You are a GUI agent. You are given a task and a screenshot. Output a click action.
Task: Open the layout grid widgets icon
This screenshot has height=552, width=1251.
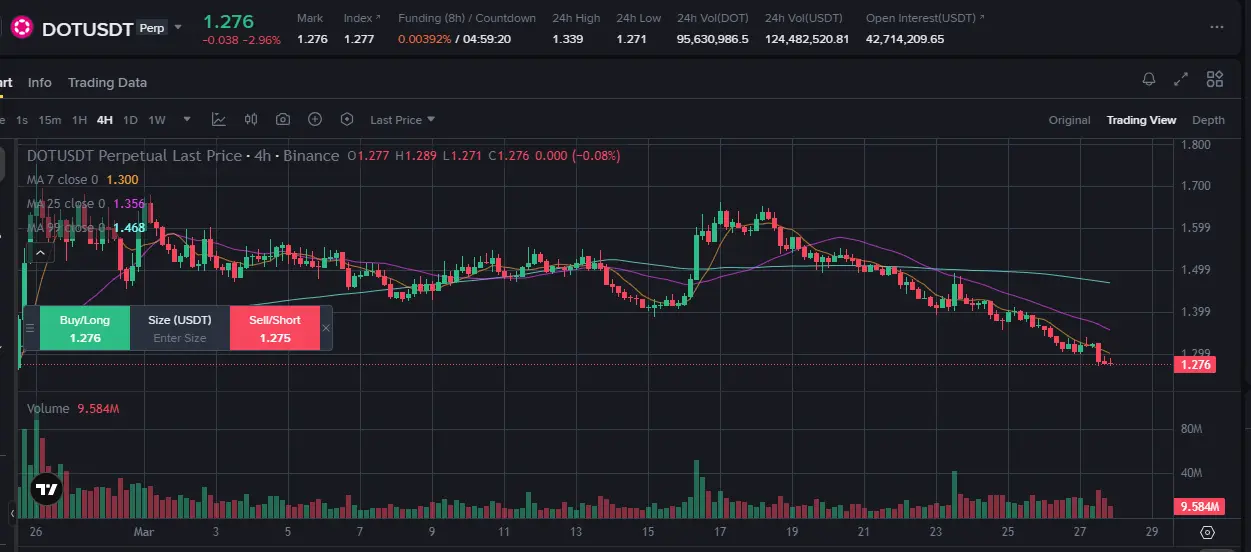pyautogui.click(x=1215, y=79)
